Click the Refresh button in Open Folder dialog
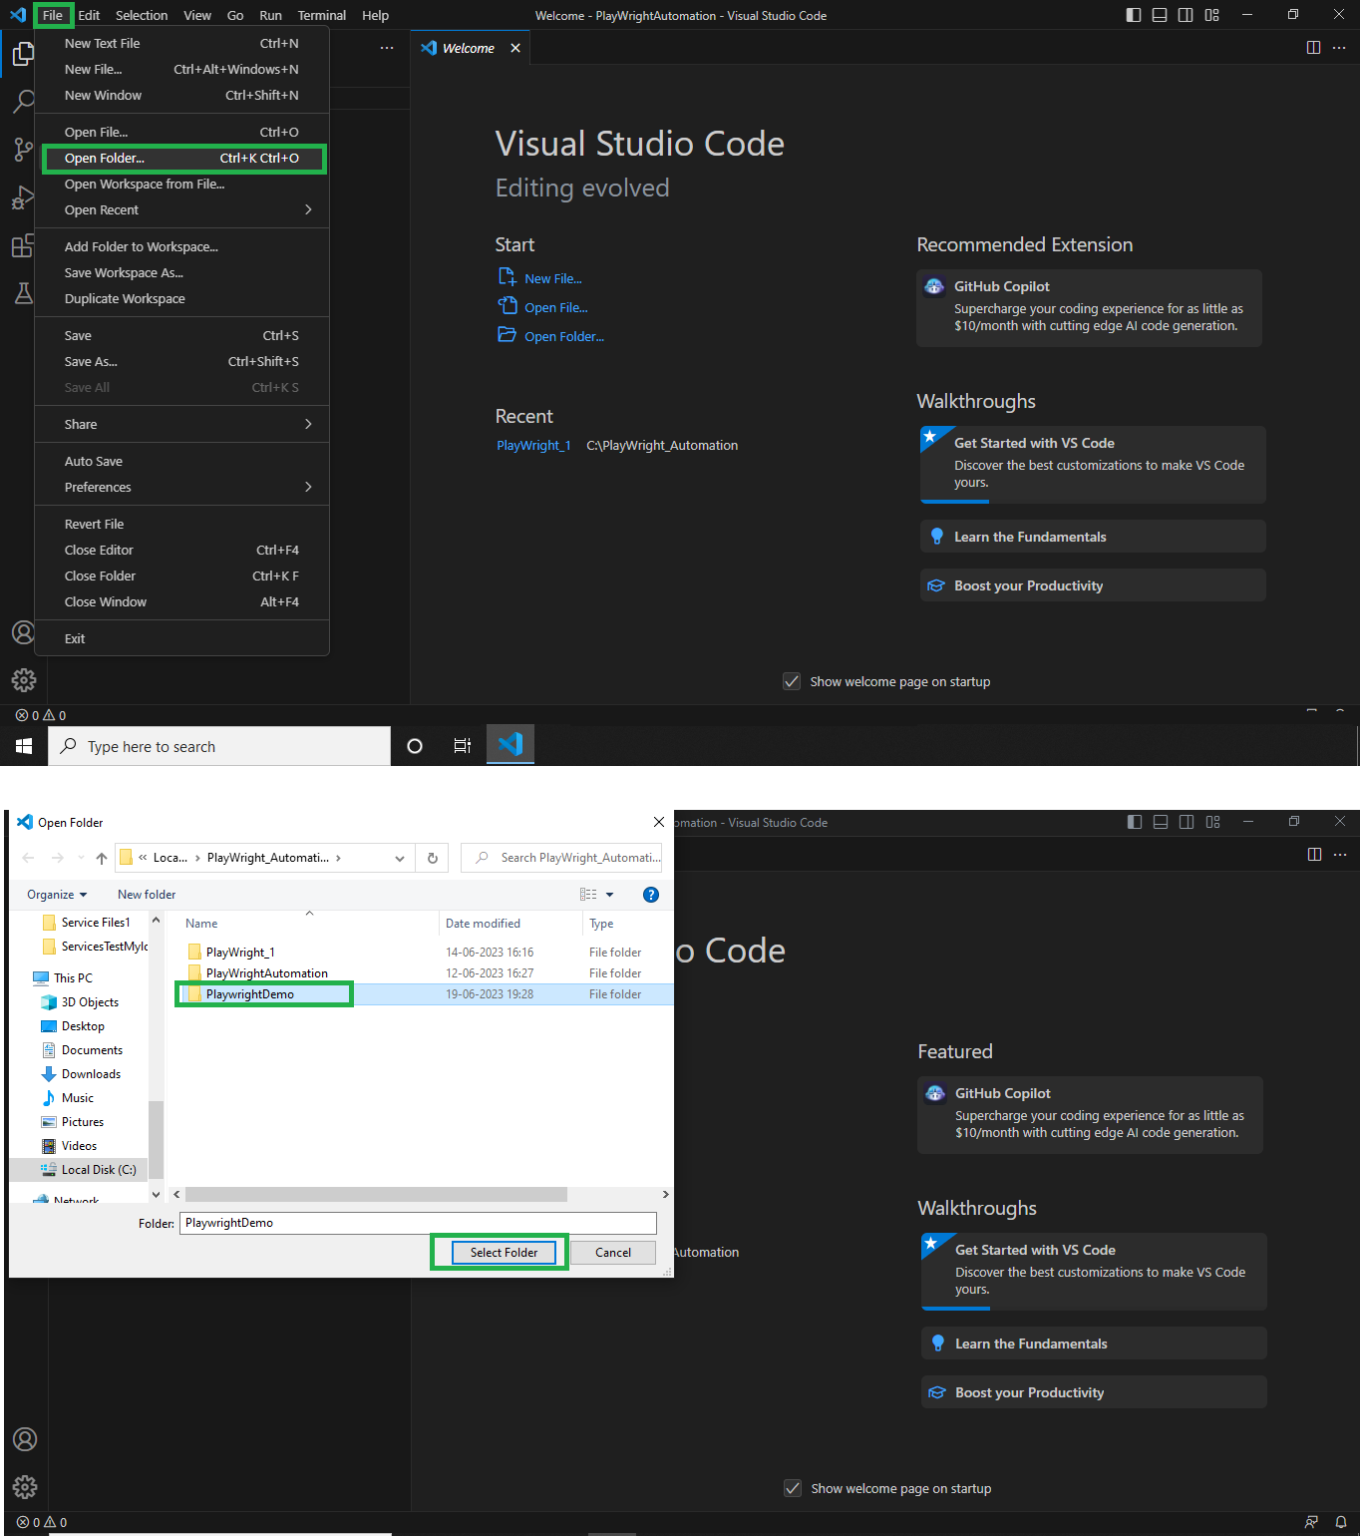This screenshot has width=1360, height=1536. tap(432, 858)
